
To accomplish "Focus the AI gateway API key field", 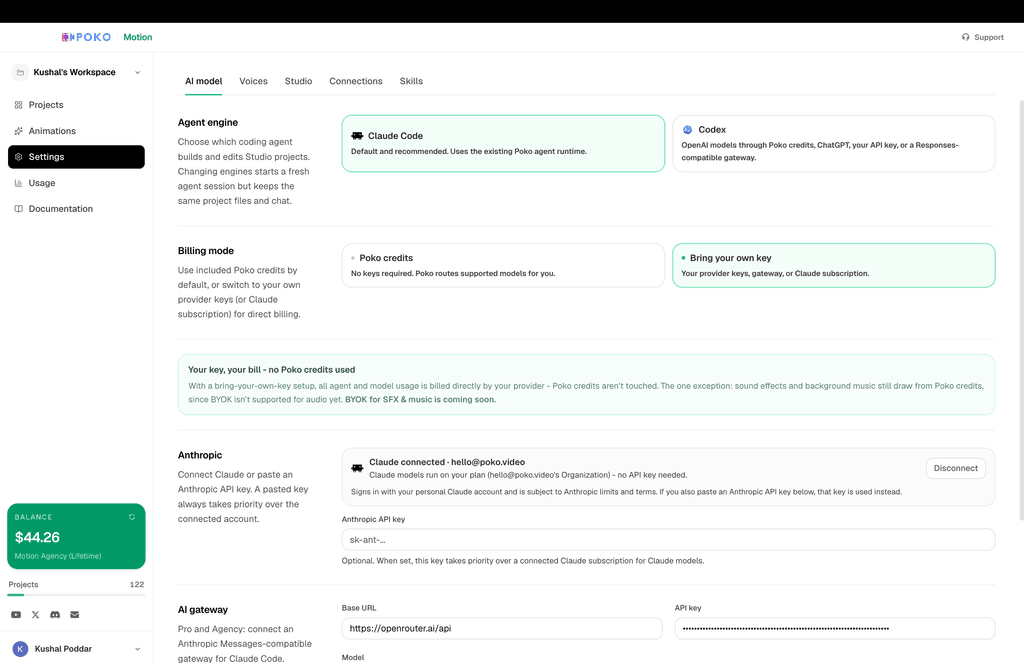I will 835,628.
